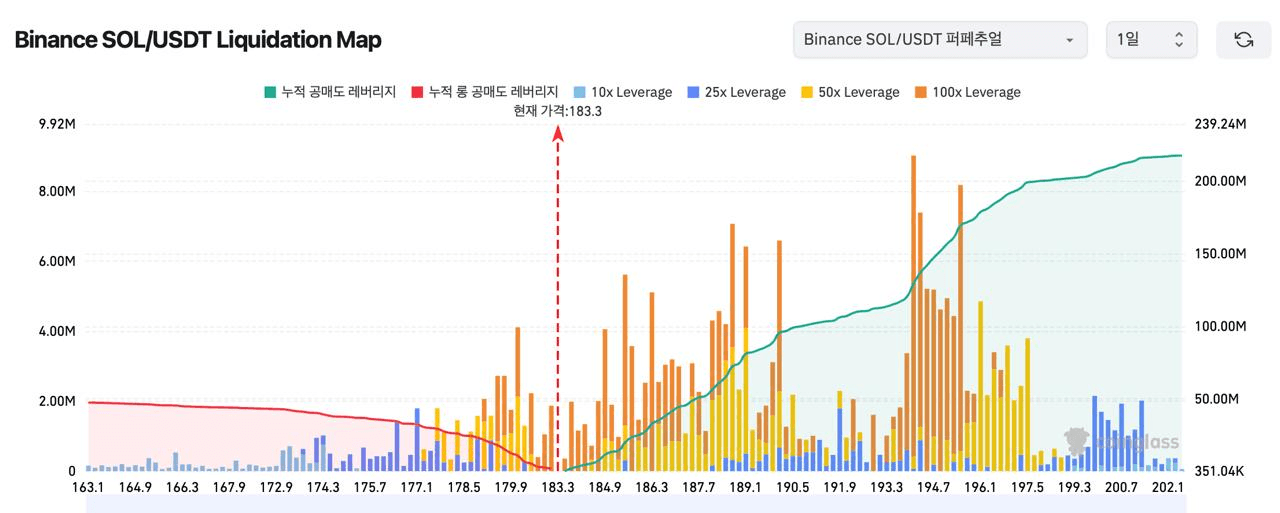Screen dimensions: 1280x513
Task: Toggle the 누적 롱 공매도 레버리지 legend series
Action: (x=484, y=92)
